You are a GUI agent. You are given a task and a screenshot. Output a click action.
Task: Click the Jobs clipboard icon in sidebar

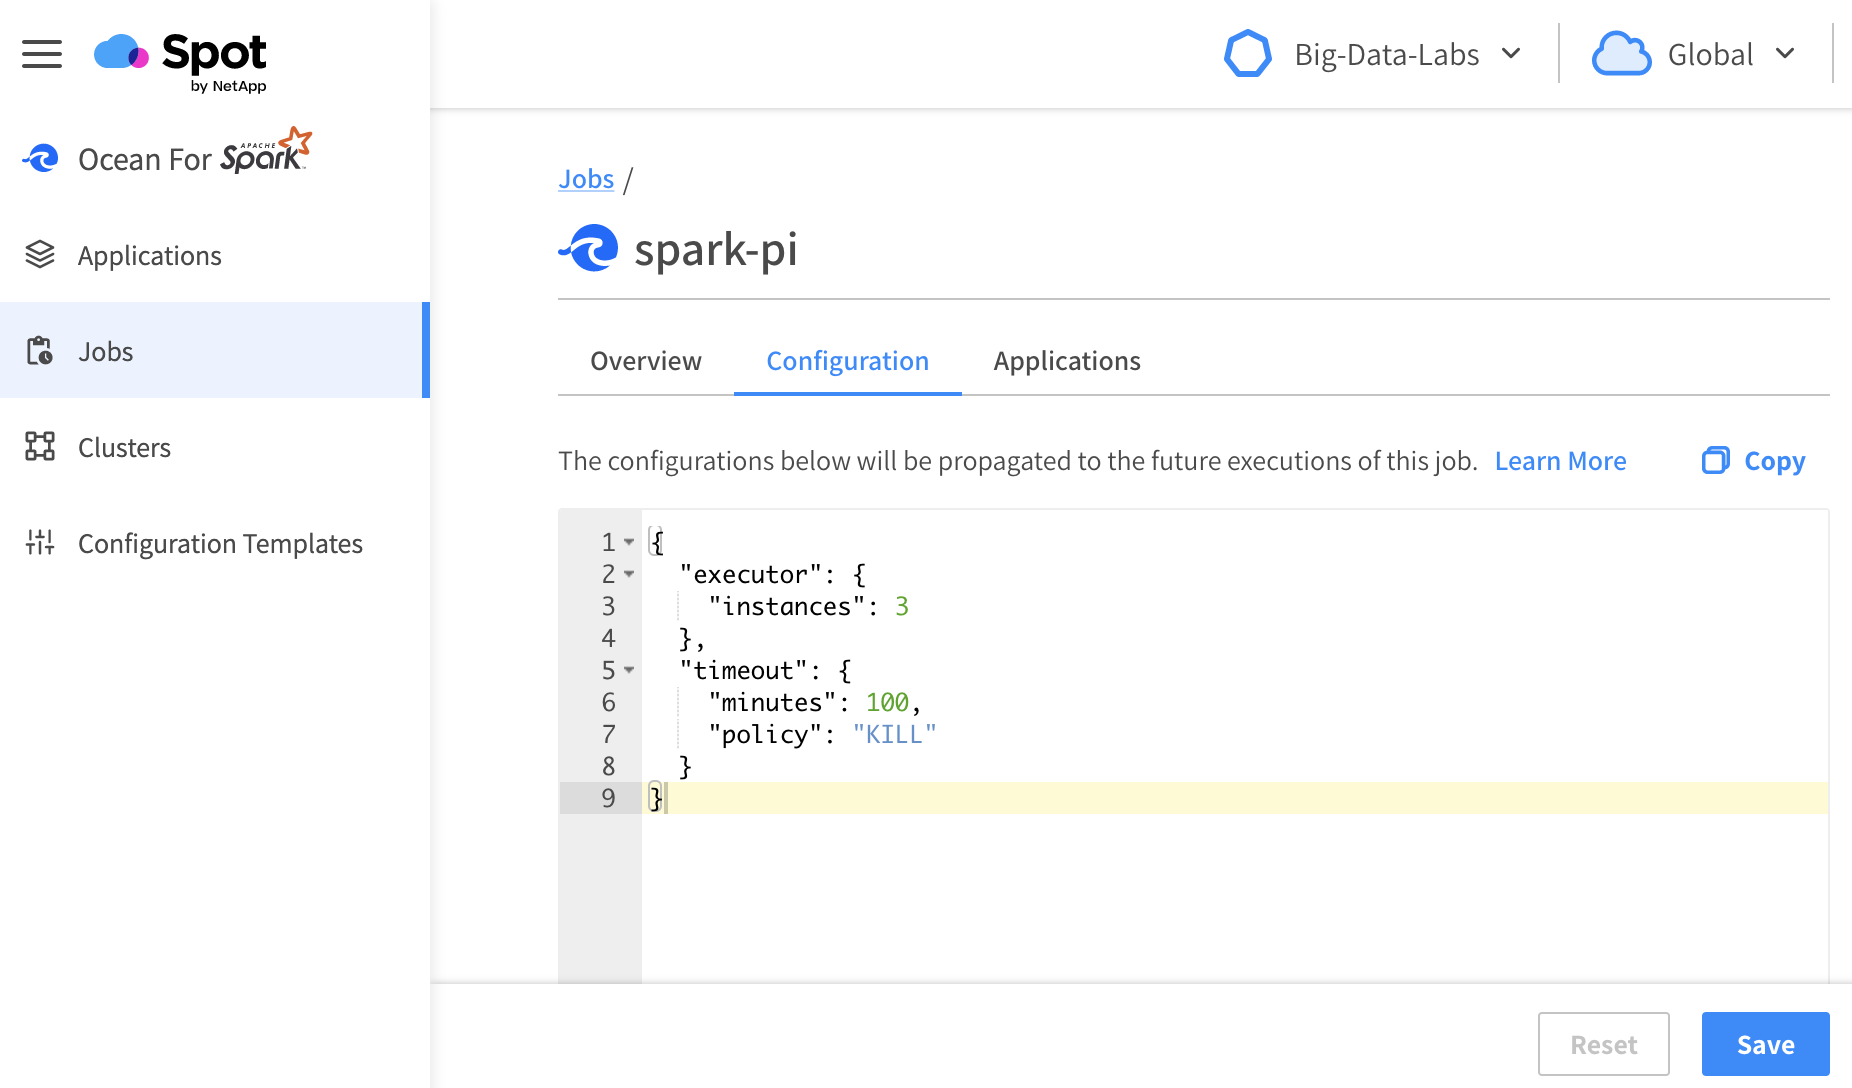[x=40, y=351]
